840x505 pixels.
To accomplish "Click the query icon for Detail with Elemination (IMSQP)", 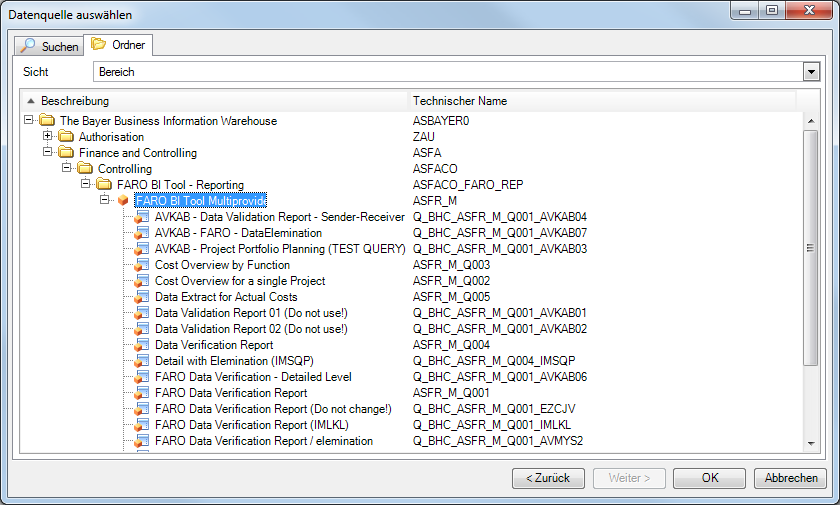I will 141,361.
